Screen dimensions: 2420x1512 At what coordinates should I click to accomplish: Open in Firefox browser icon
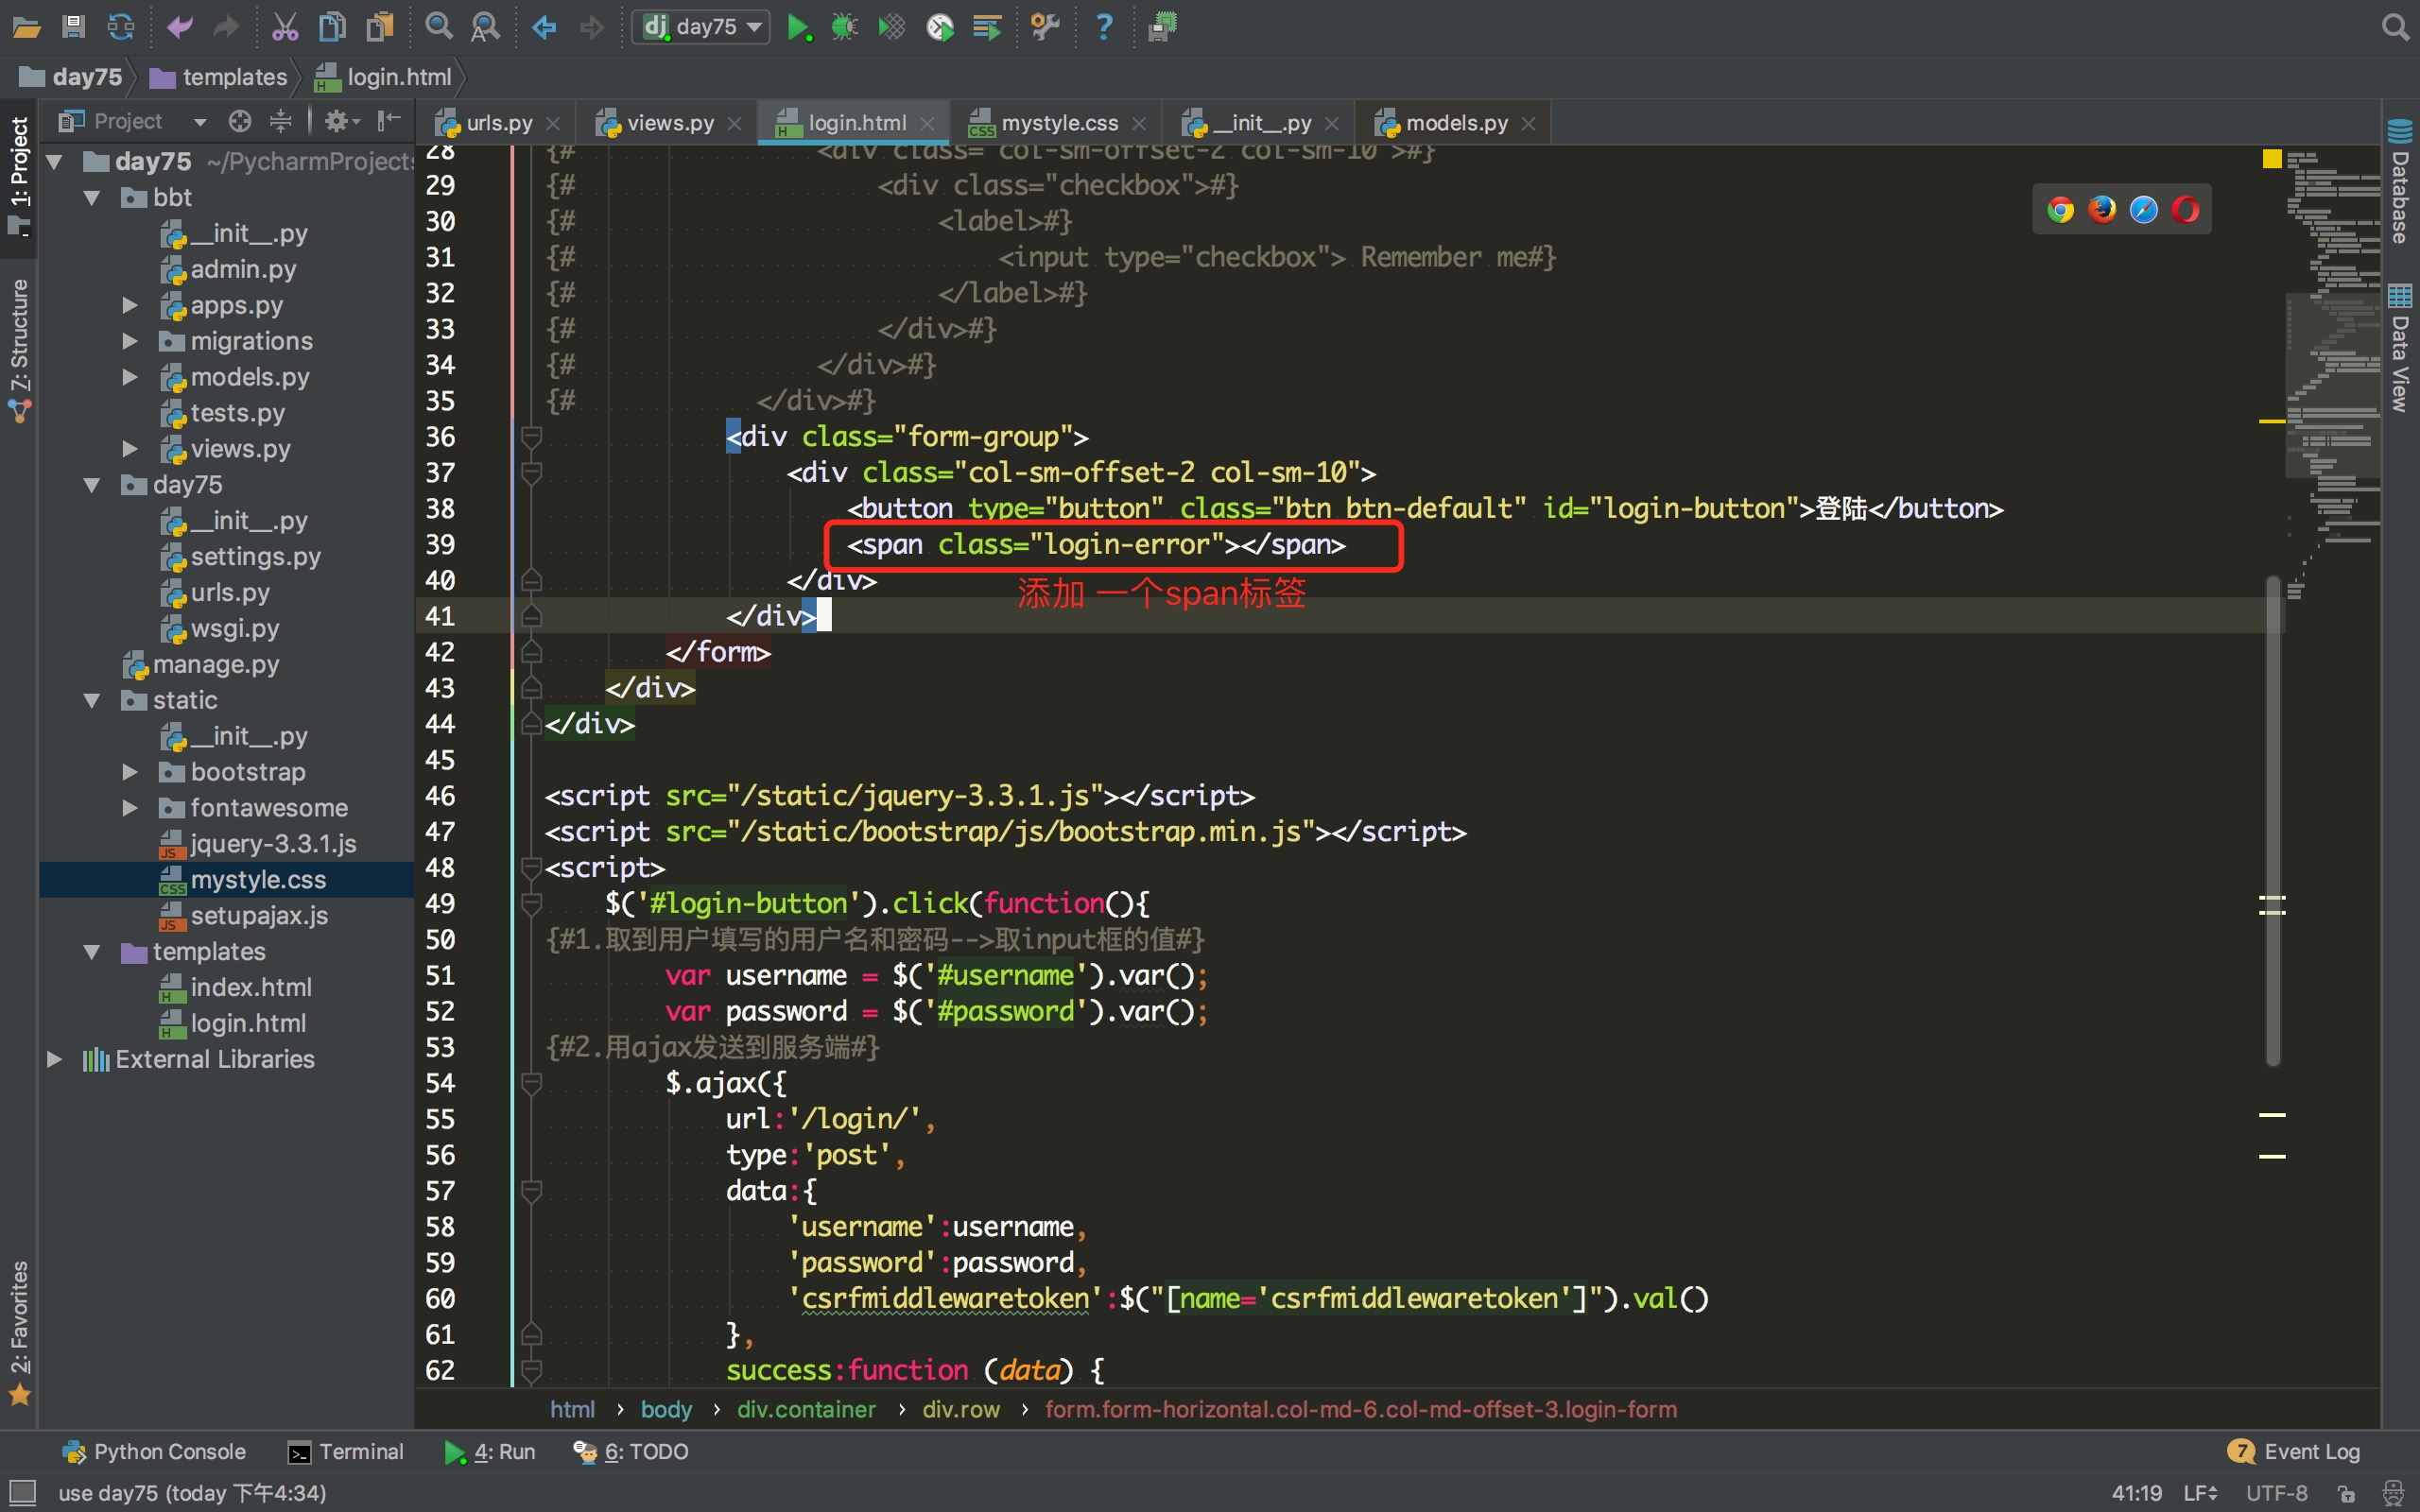click(2102, 210)
